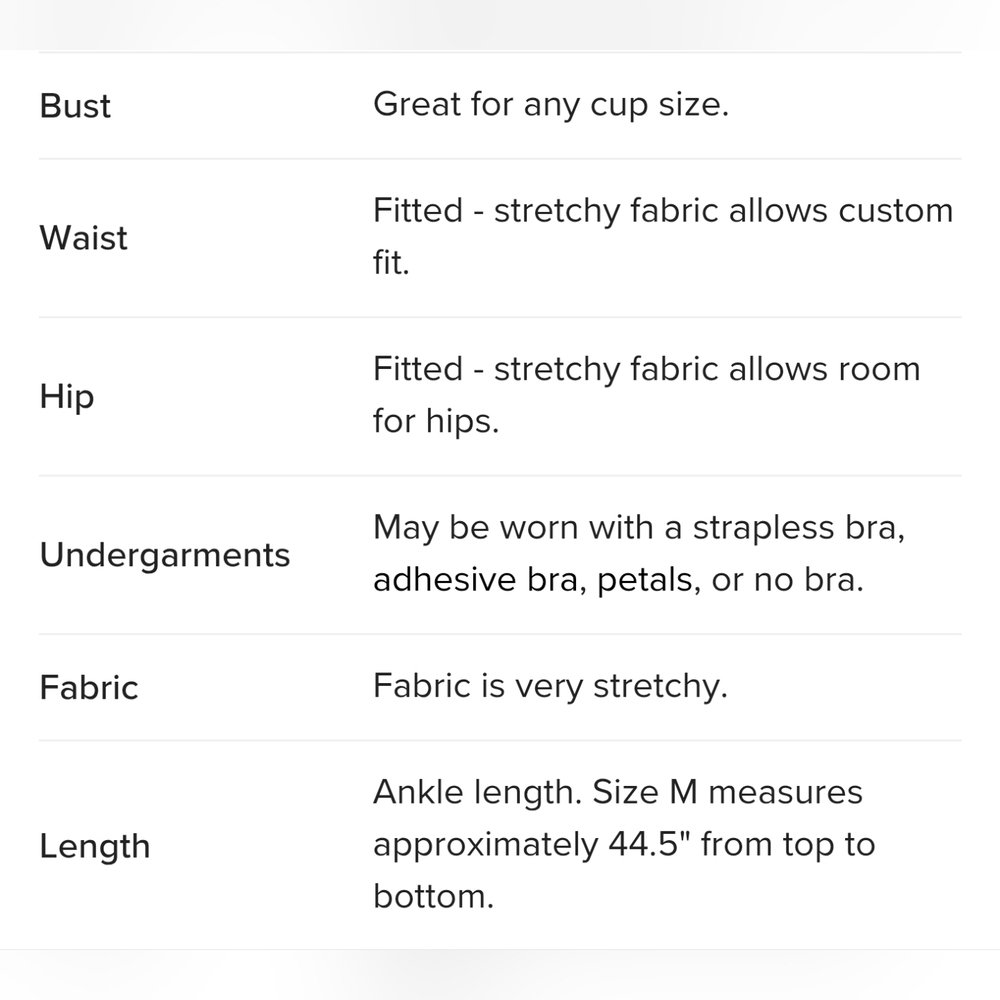1000x1000 pixels.
Task: Click the "Undergarments" row label
Action: point(165,555)
